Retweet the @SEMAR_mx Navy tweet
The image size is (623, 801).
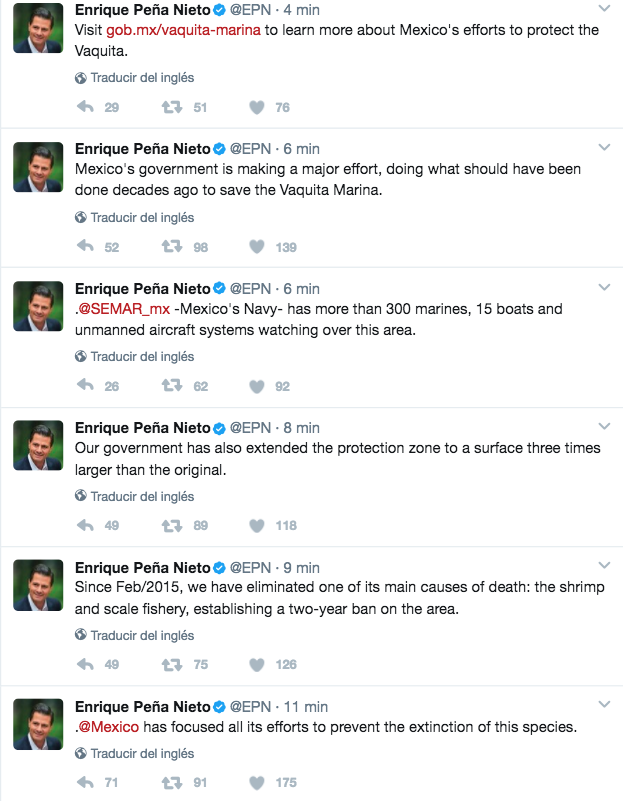coord(170,386)
